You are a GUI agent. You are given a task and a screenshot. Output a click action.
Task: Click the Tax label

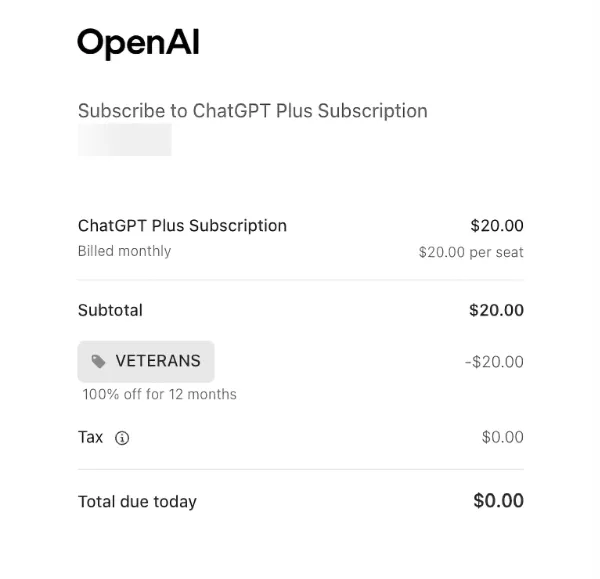(90, 437)
